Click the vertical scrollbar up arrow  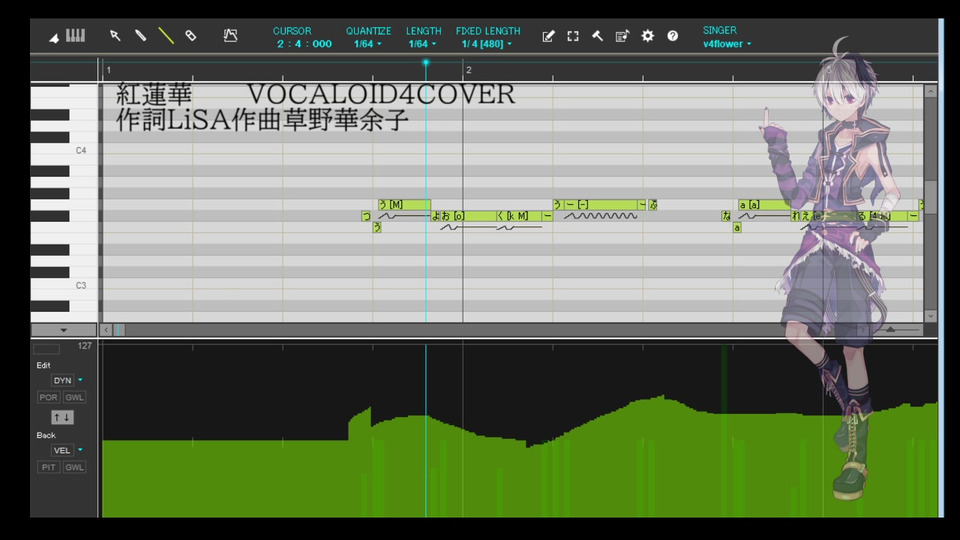931,91
